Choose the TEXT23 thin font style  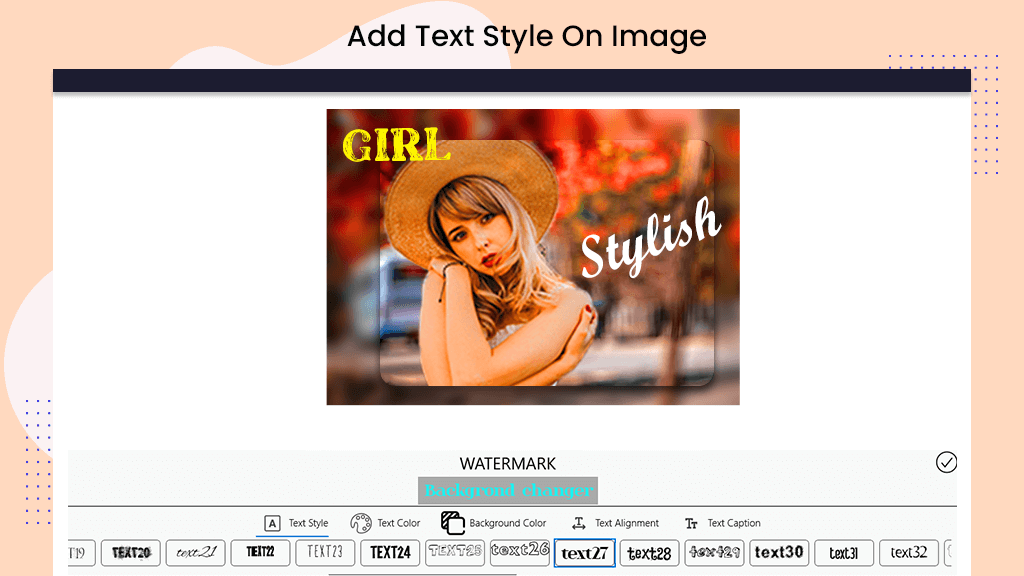[x=325, y=552]
